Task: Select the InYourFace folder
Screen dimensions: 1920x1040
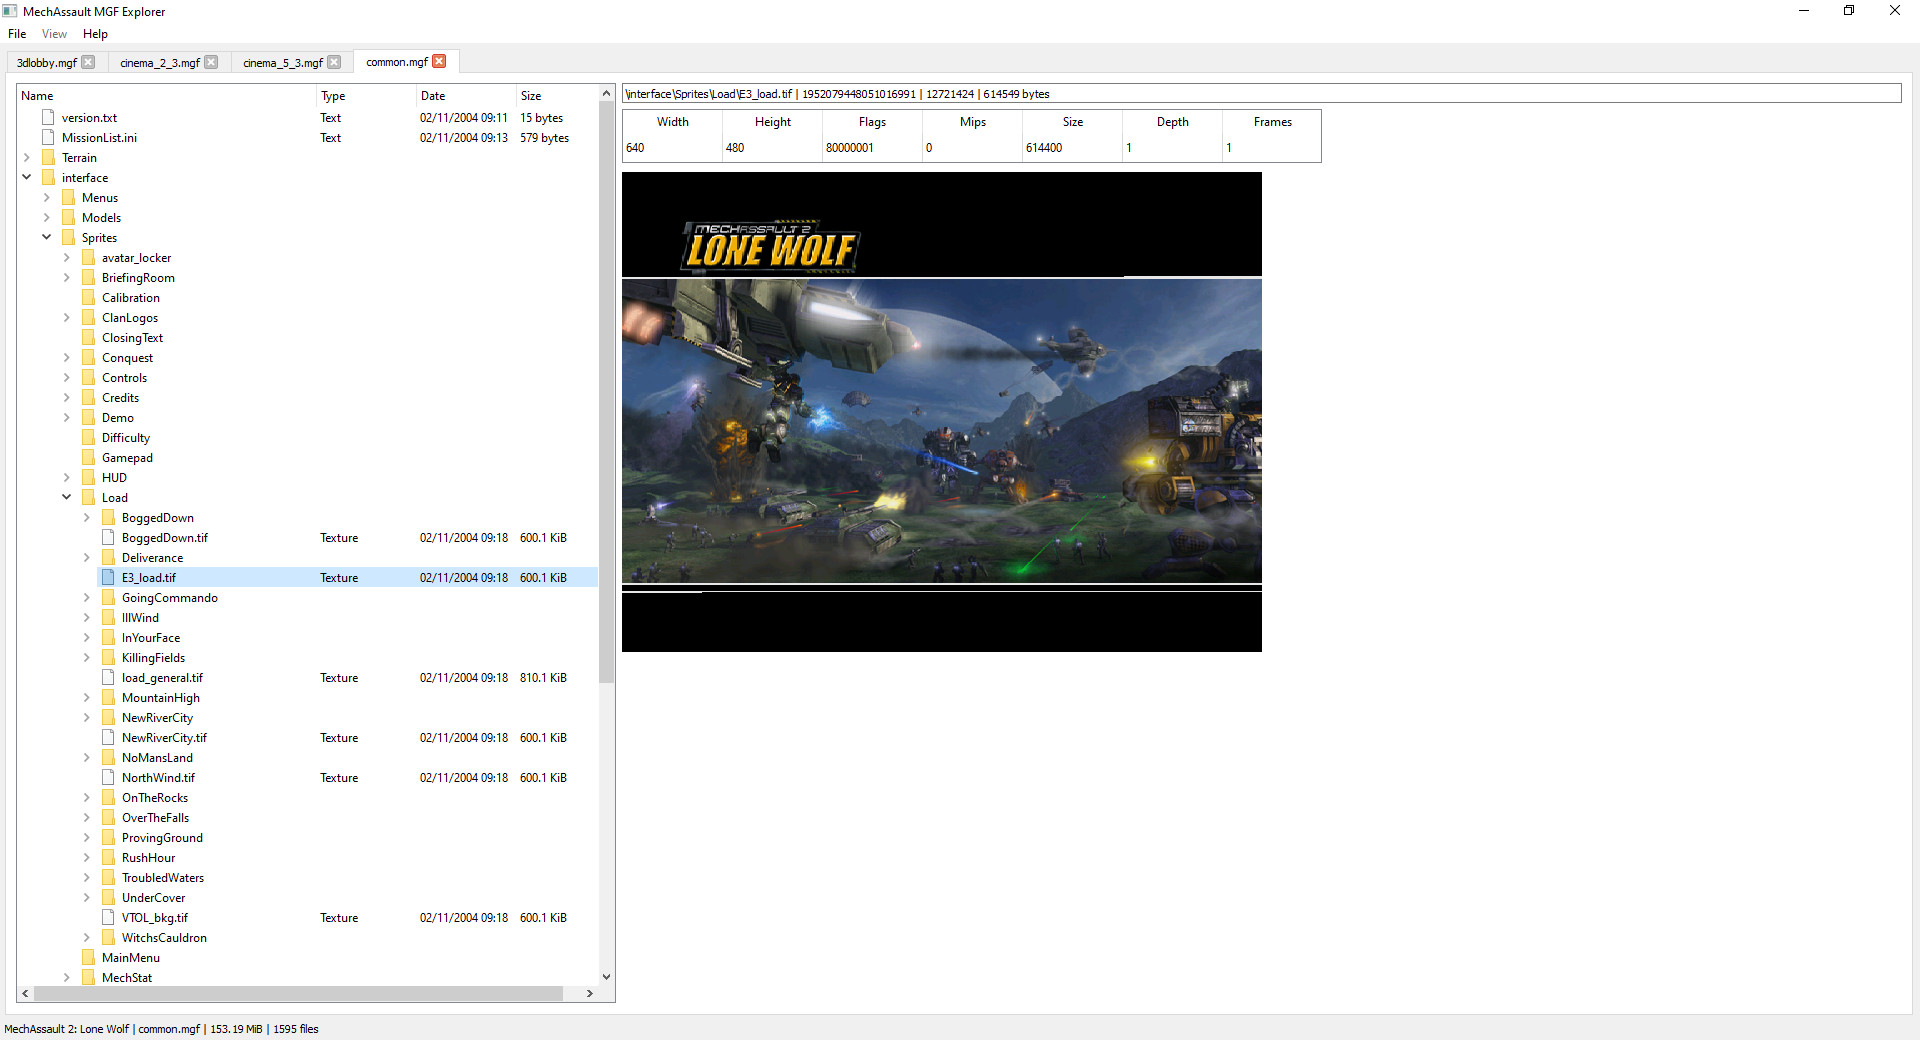Action: coord(151,638)
